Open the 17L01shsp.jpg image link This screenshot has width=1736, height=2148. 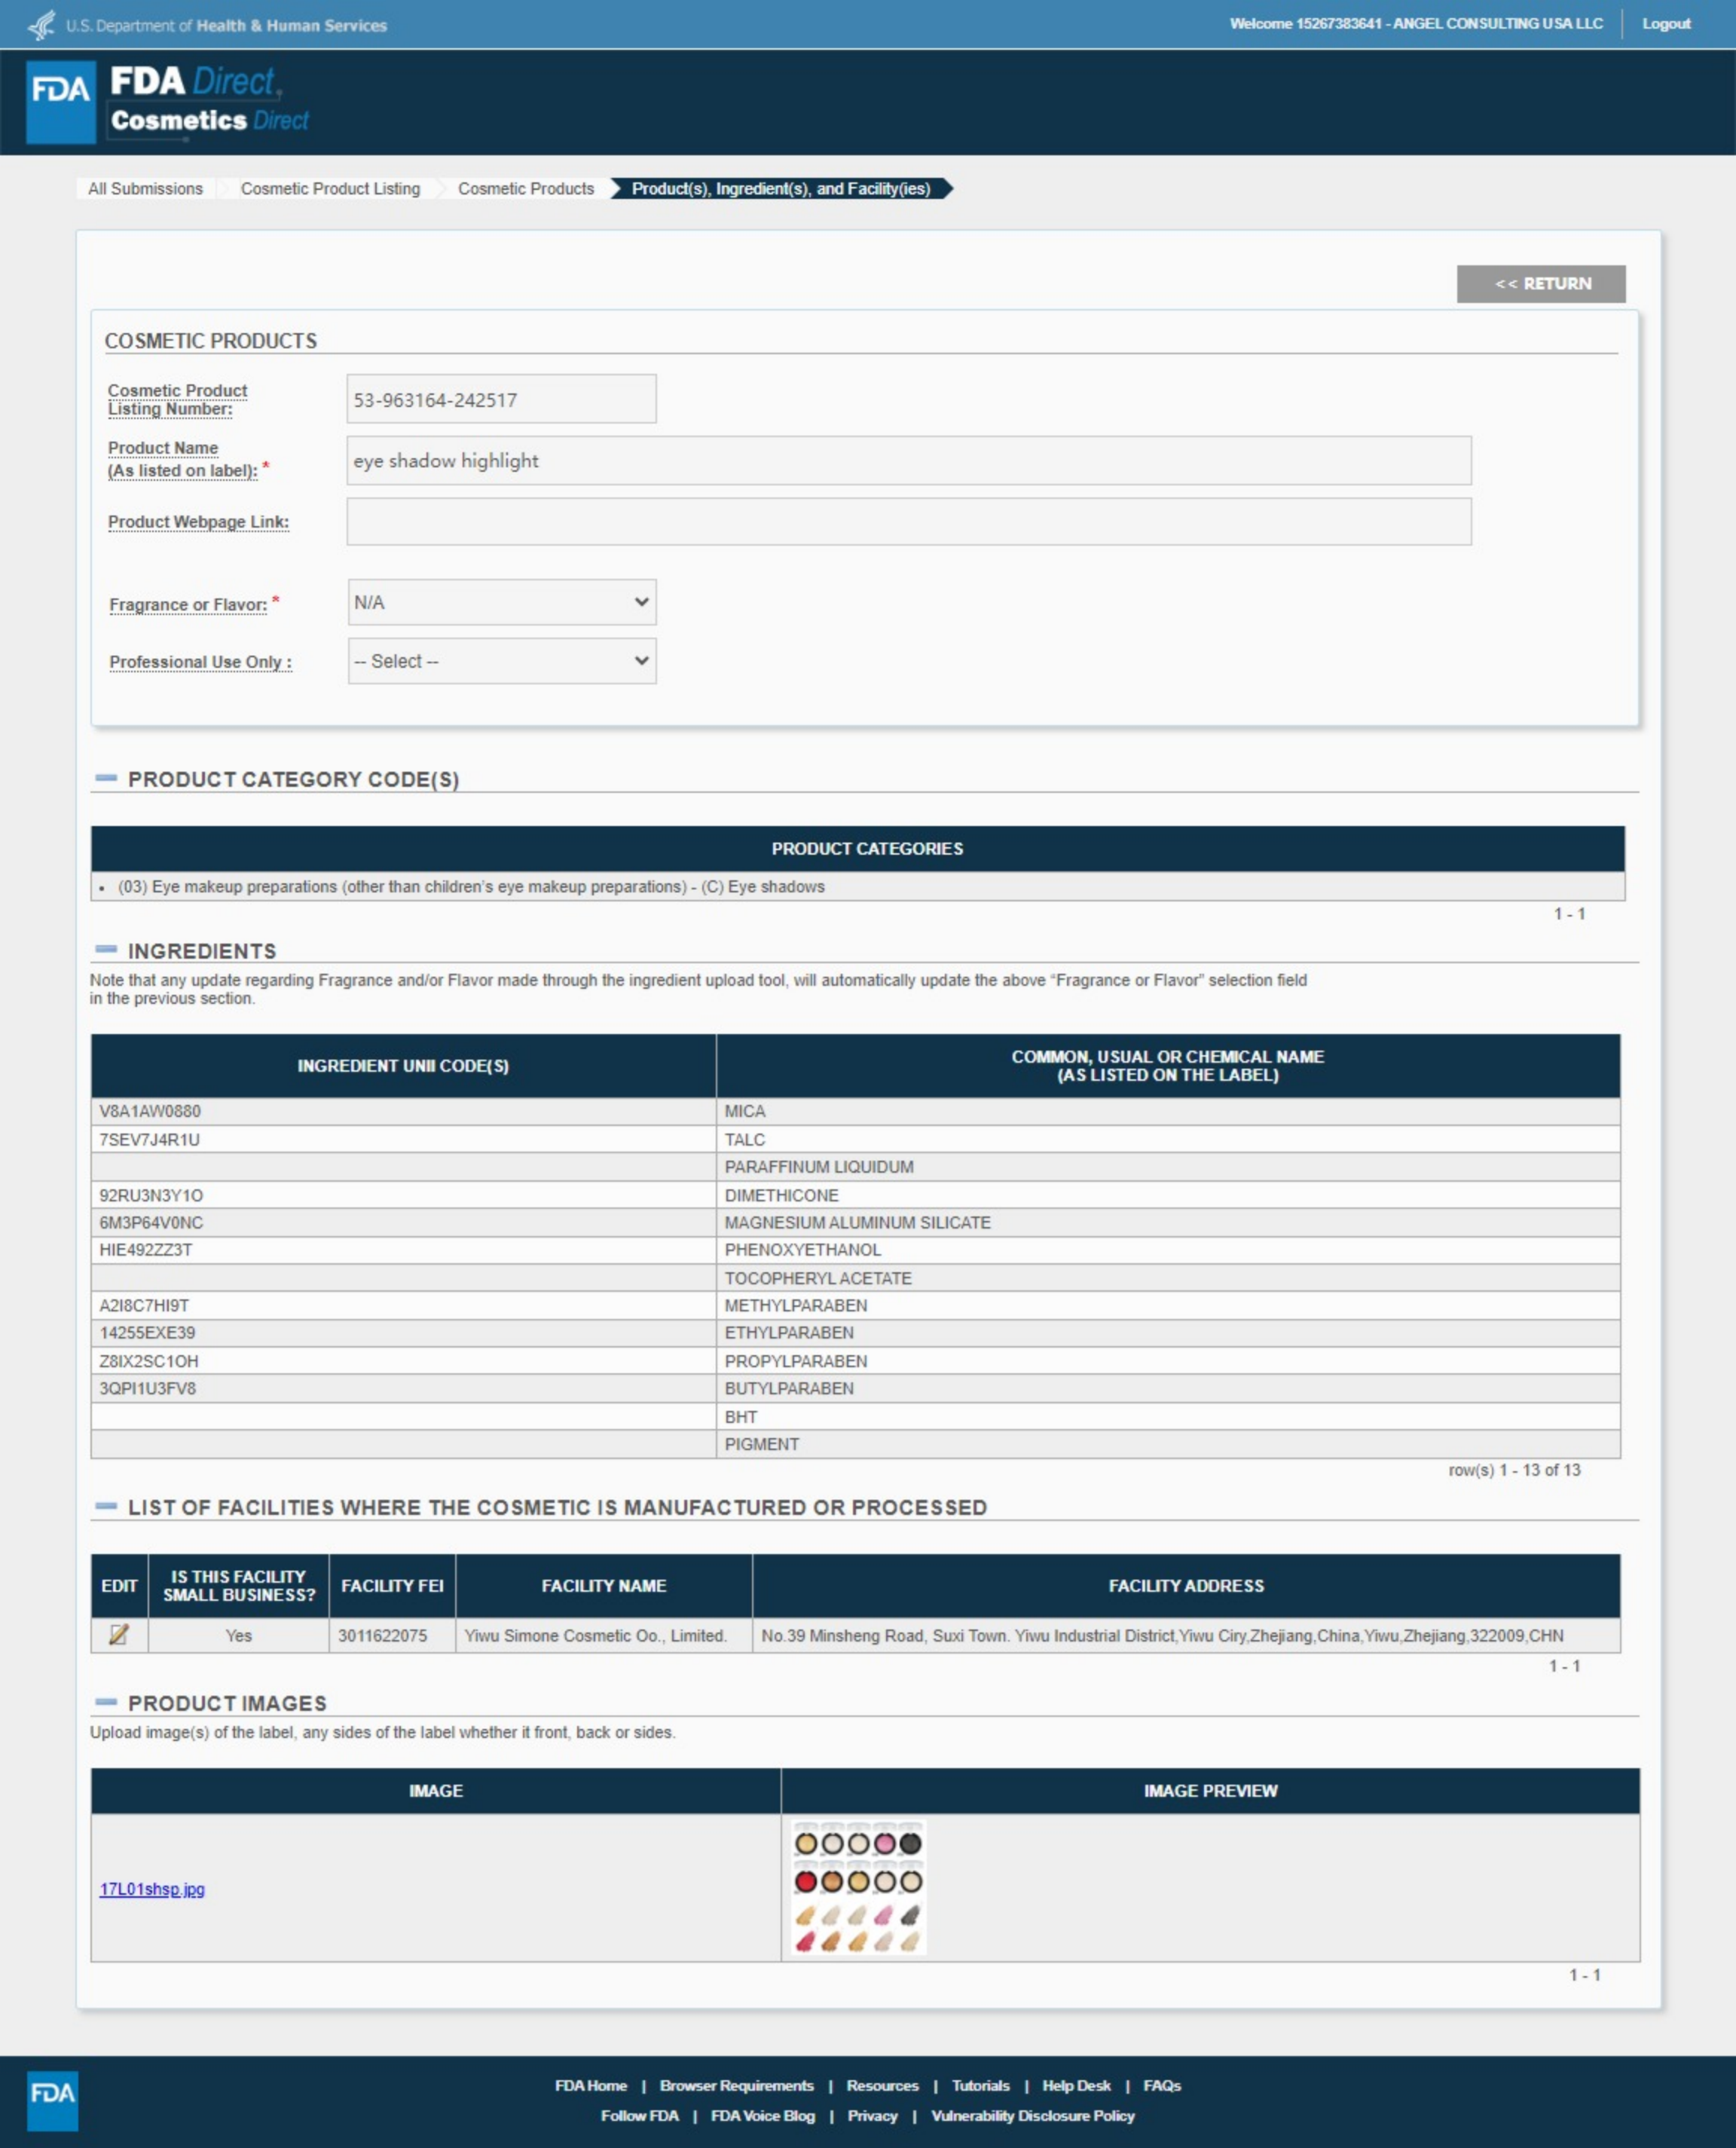click(x=152, y=1888)
